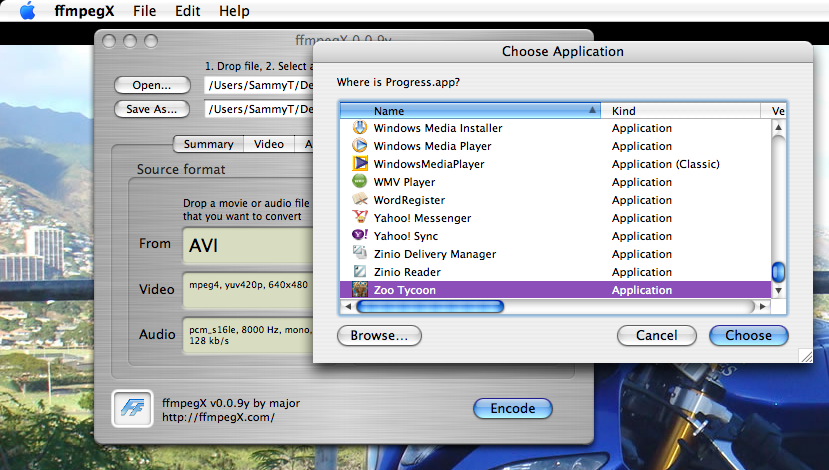Image resolution: width=829 pixels, height=470 pixels.
Task: Click the purple Yahoo! Sync icon
Action: 360,235
